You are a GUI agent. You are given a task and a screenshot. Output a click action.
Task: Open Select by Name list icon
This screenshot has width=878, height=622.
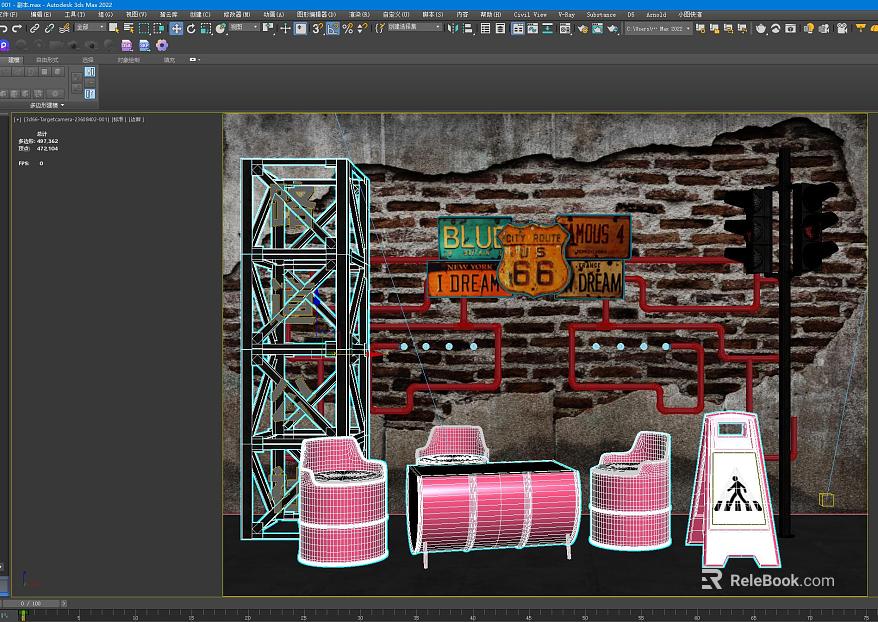[128, 28]
